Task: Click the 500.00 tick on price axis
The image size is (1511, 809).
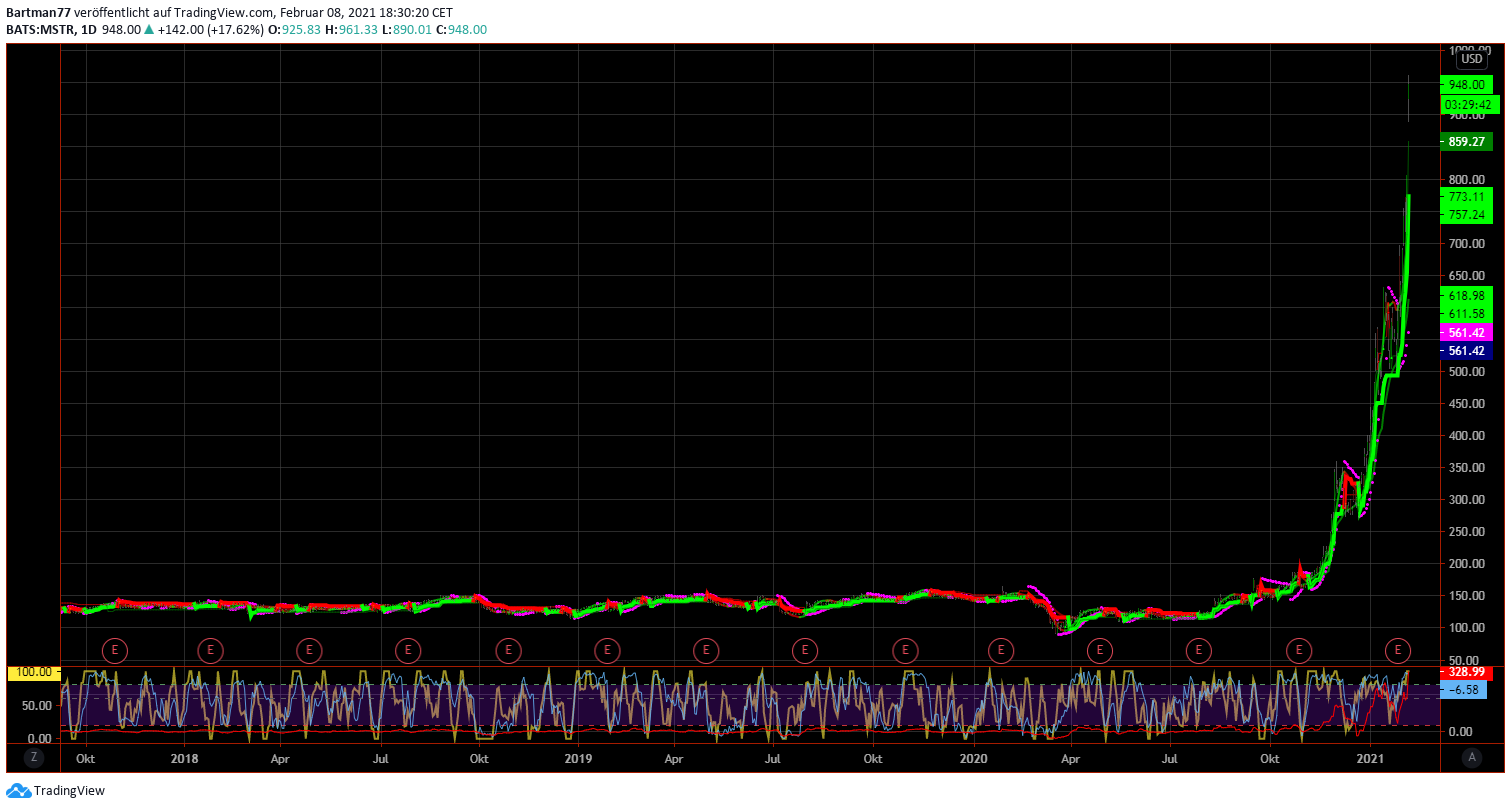Action: pyautogui.click(x=1466, y=372)
